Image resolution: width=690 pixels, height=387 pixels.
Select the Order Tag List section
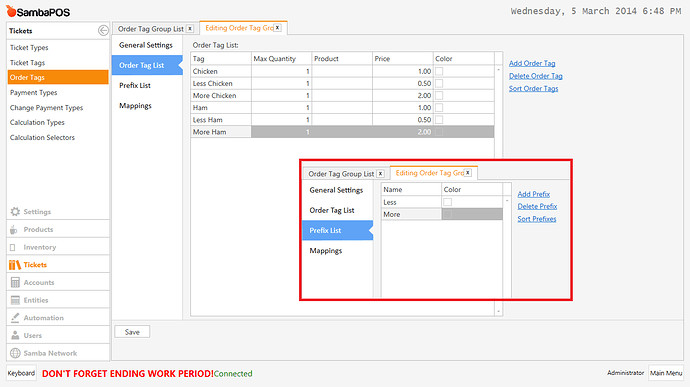point(147,65)
